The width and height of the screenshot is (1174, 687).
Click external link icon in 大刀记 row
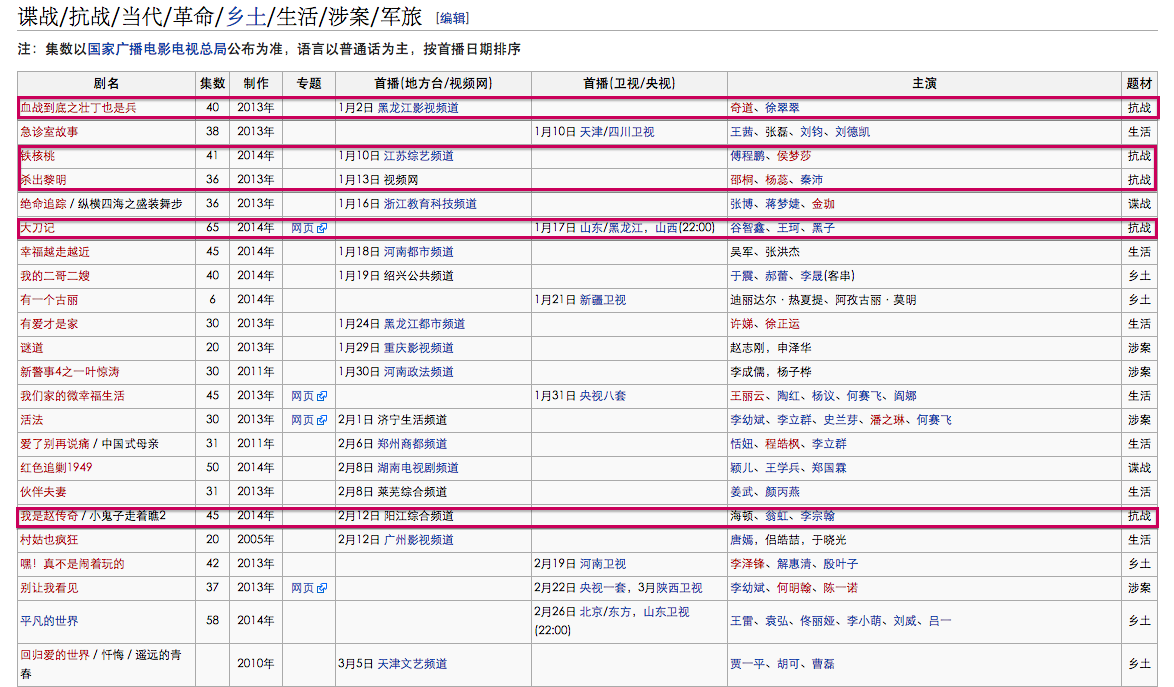point(322,228)
